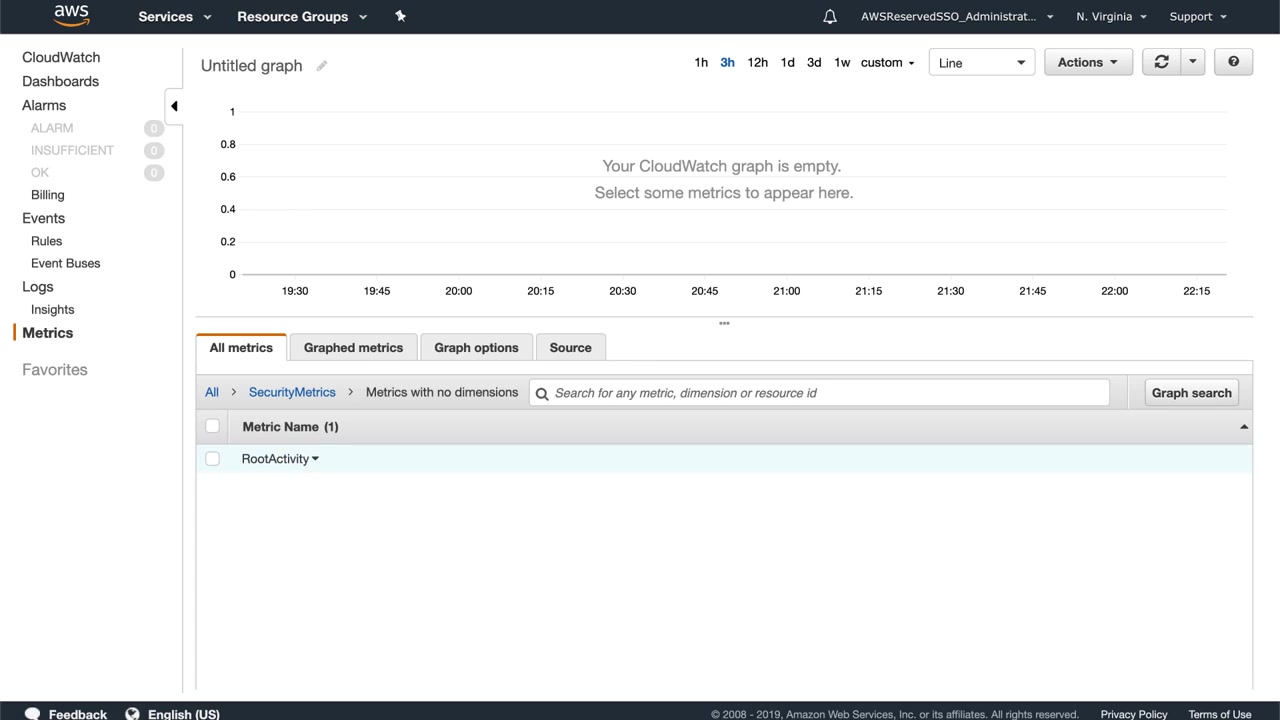Go to All metrics breadcrumb
The width and height of the screenshot is (1280, 720).
pos(212,392)
